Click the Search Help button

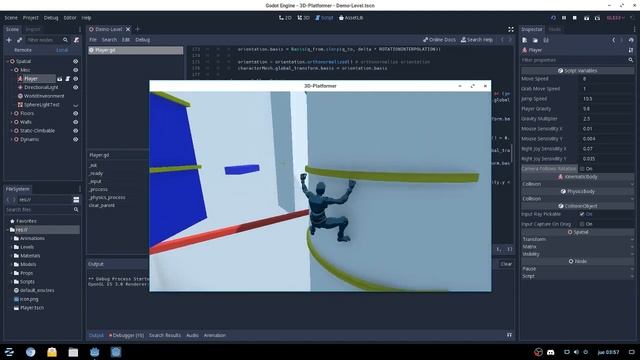tap(477, 40)
